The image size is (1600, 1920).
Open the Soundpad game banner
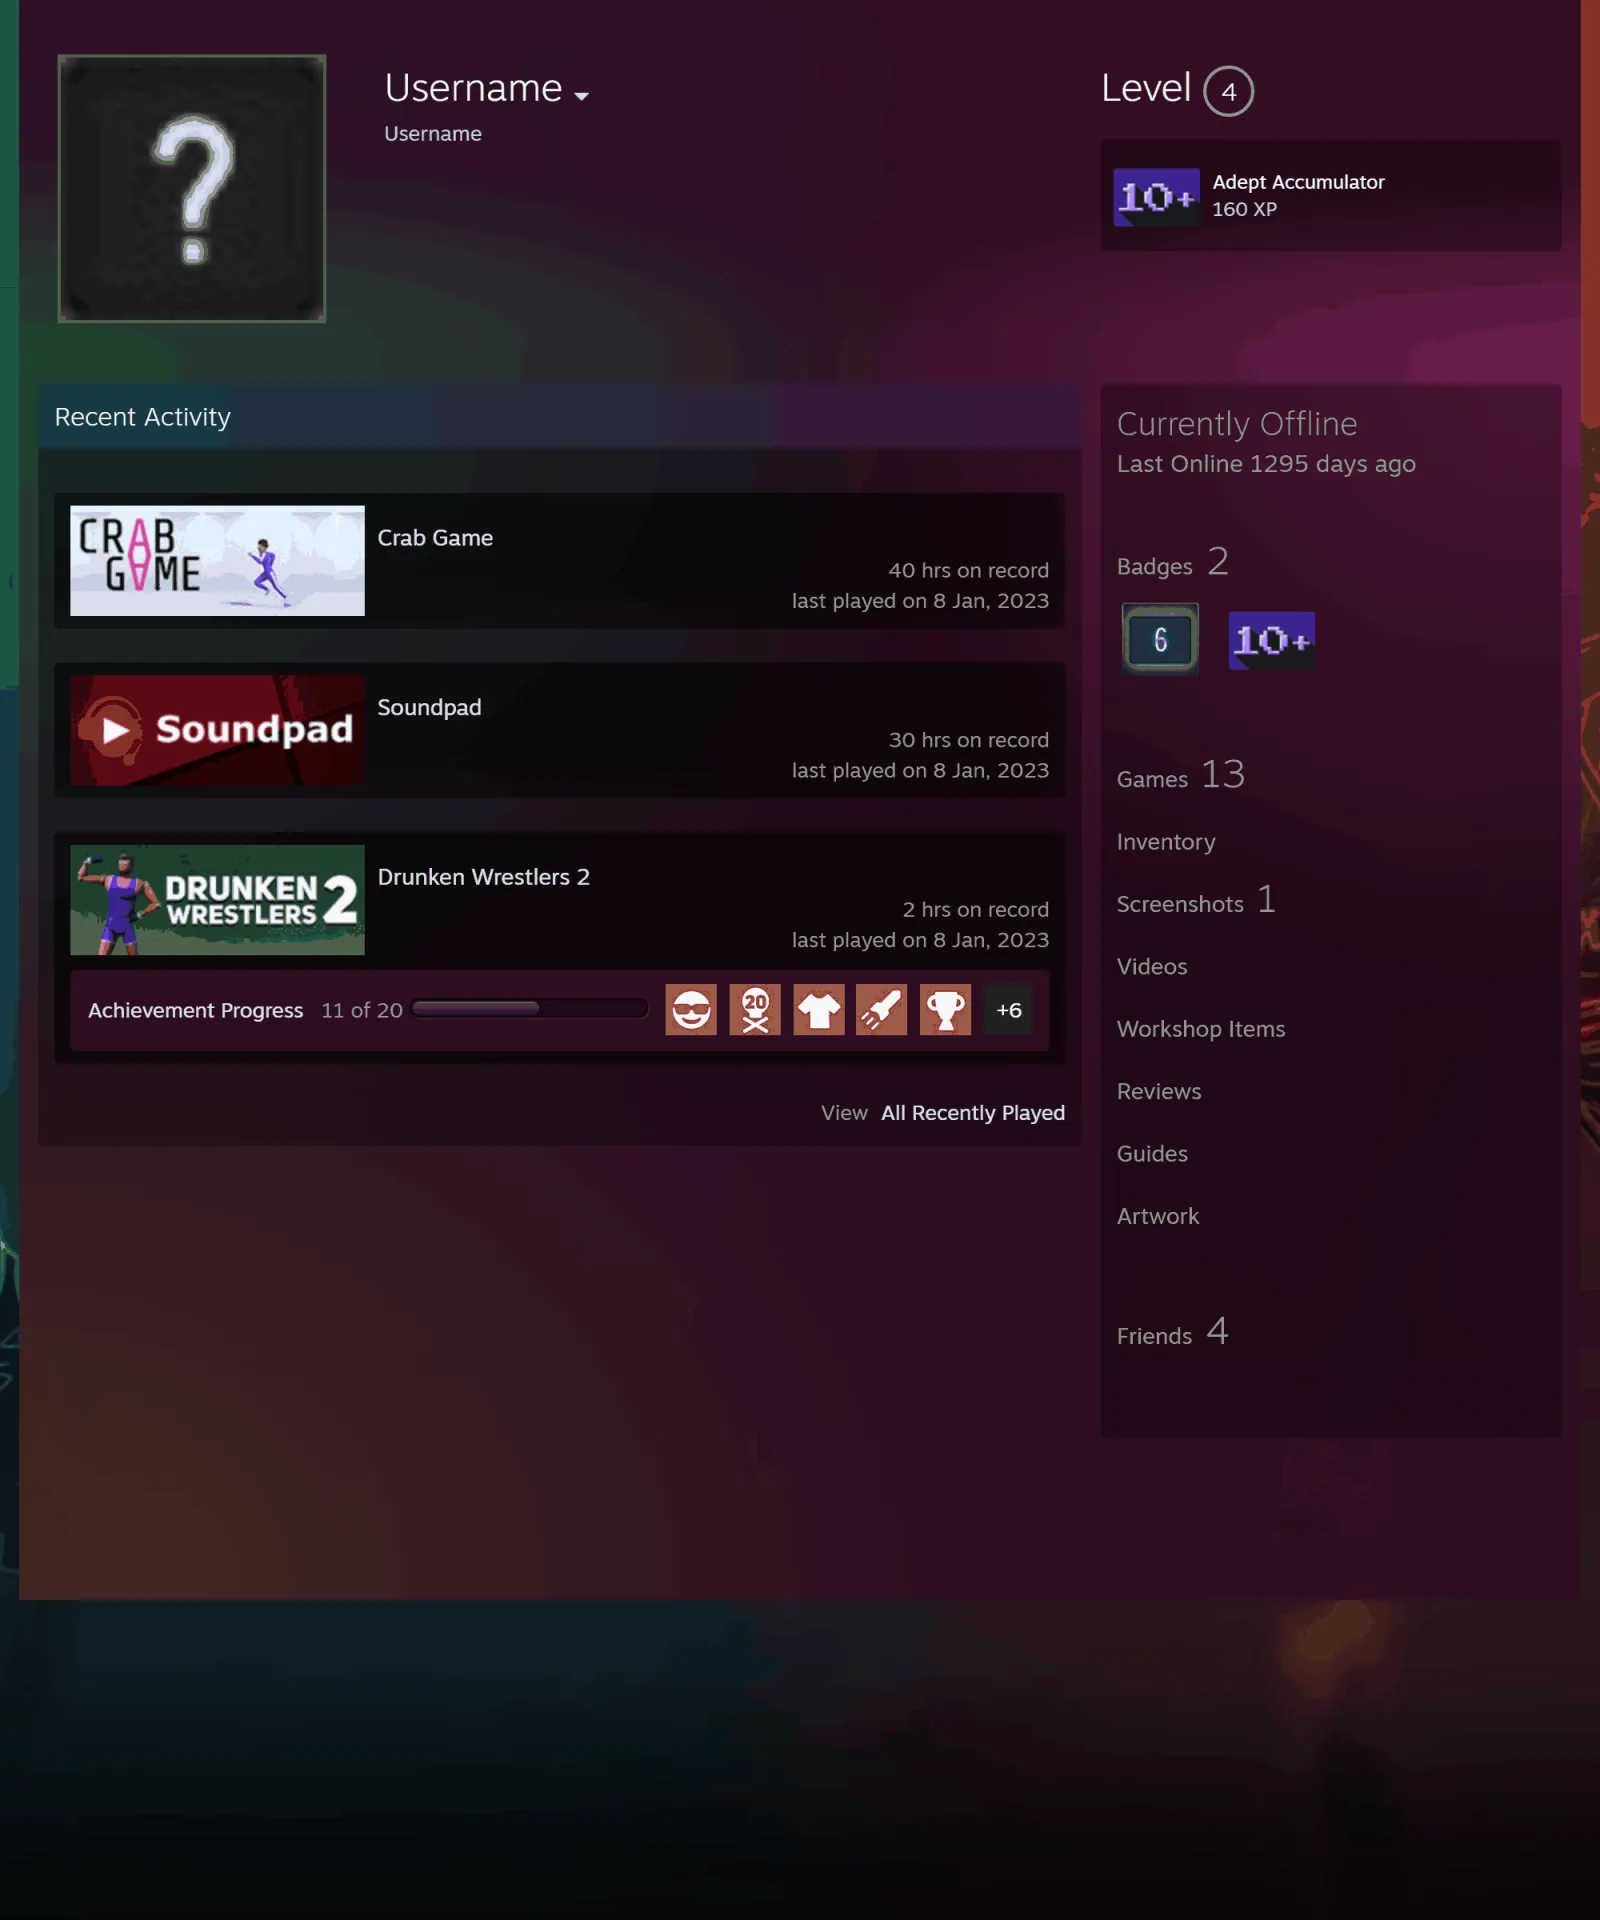pos(217,730)
